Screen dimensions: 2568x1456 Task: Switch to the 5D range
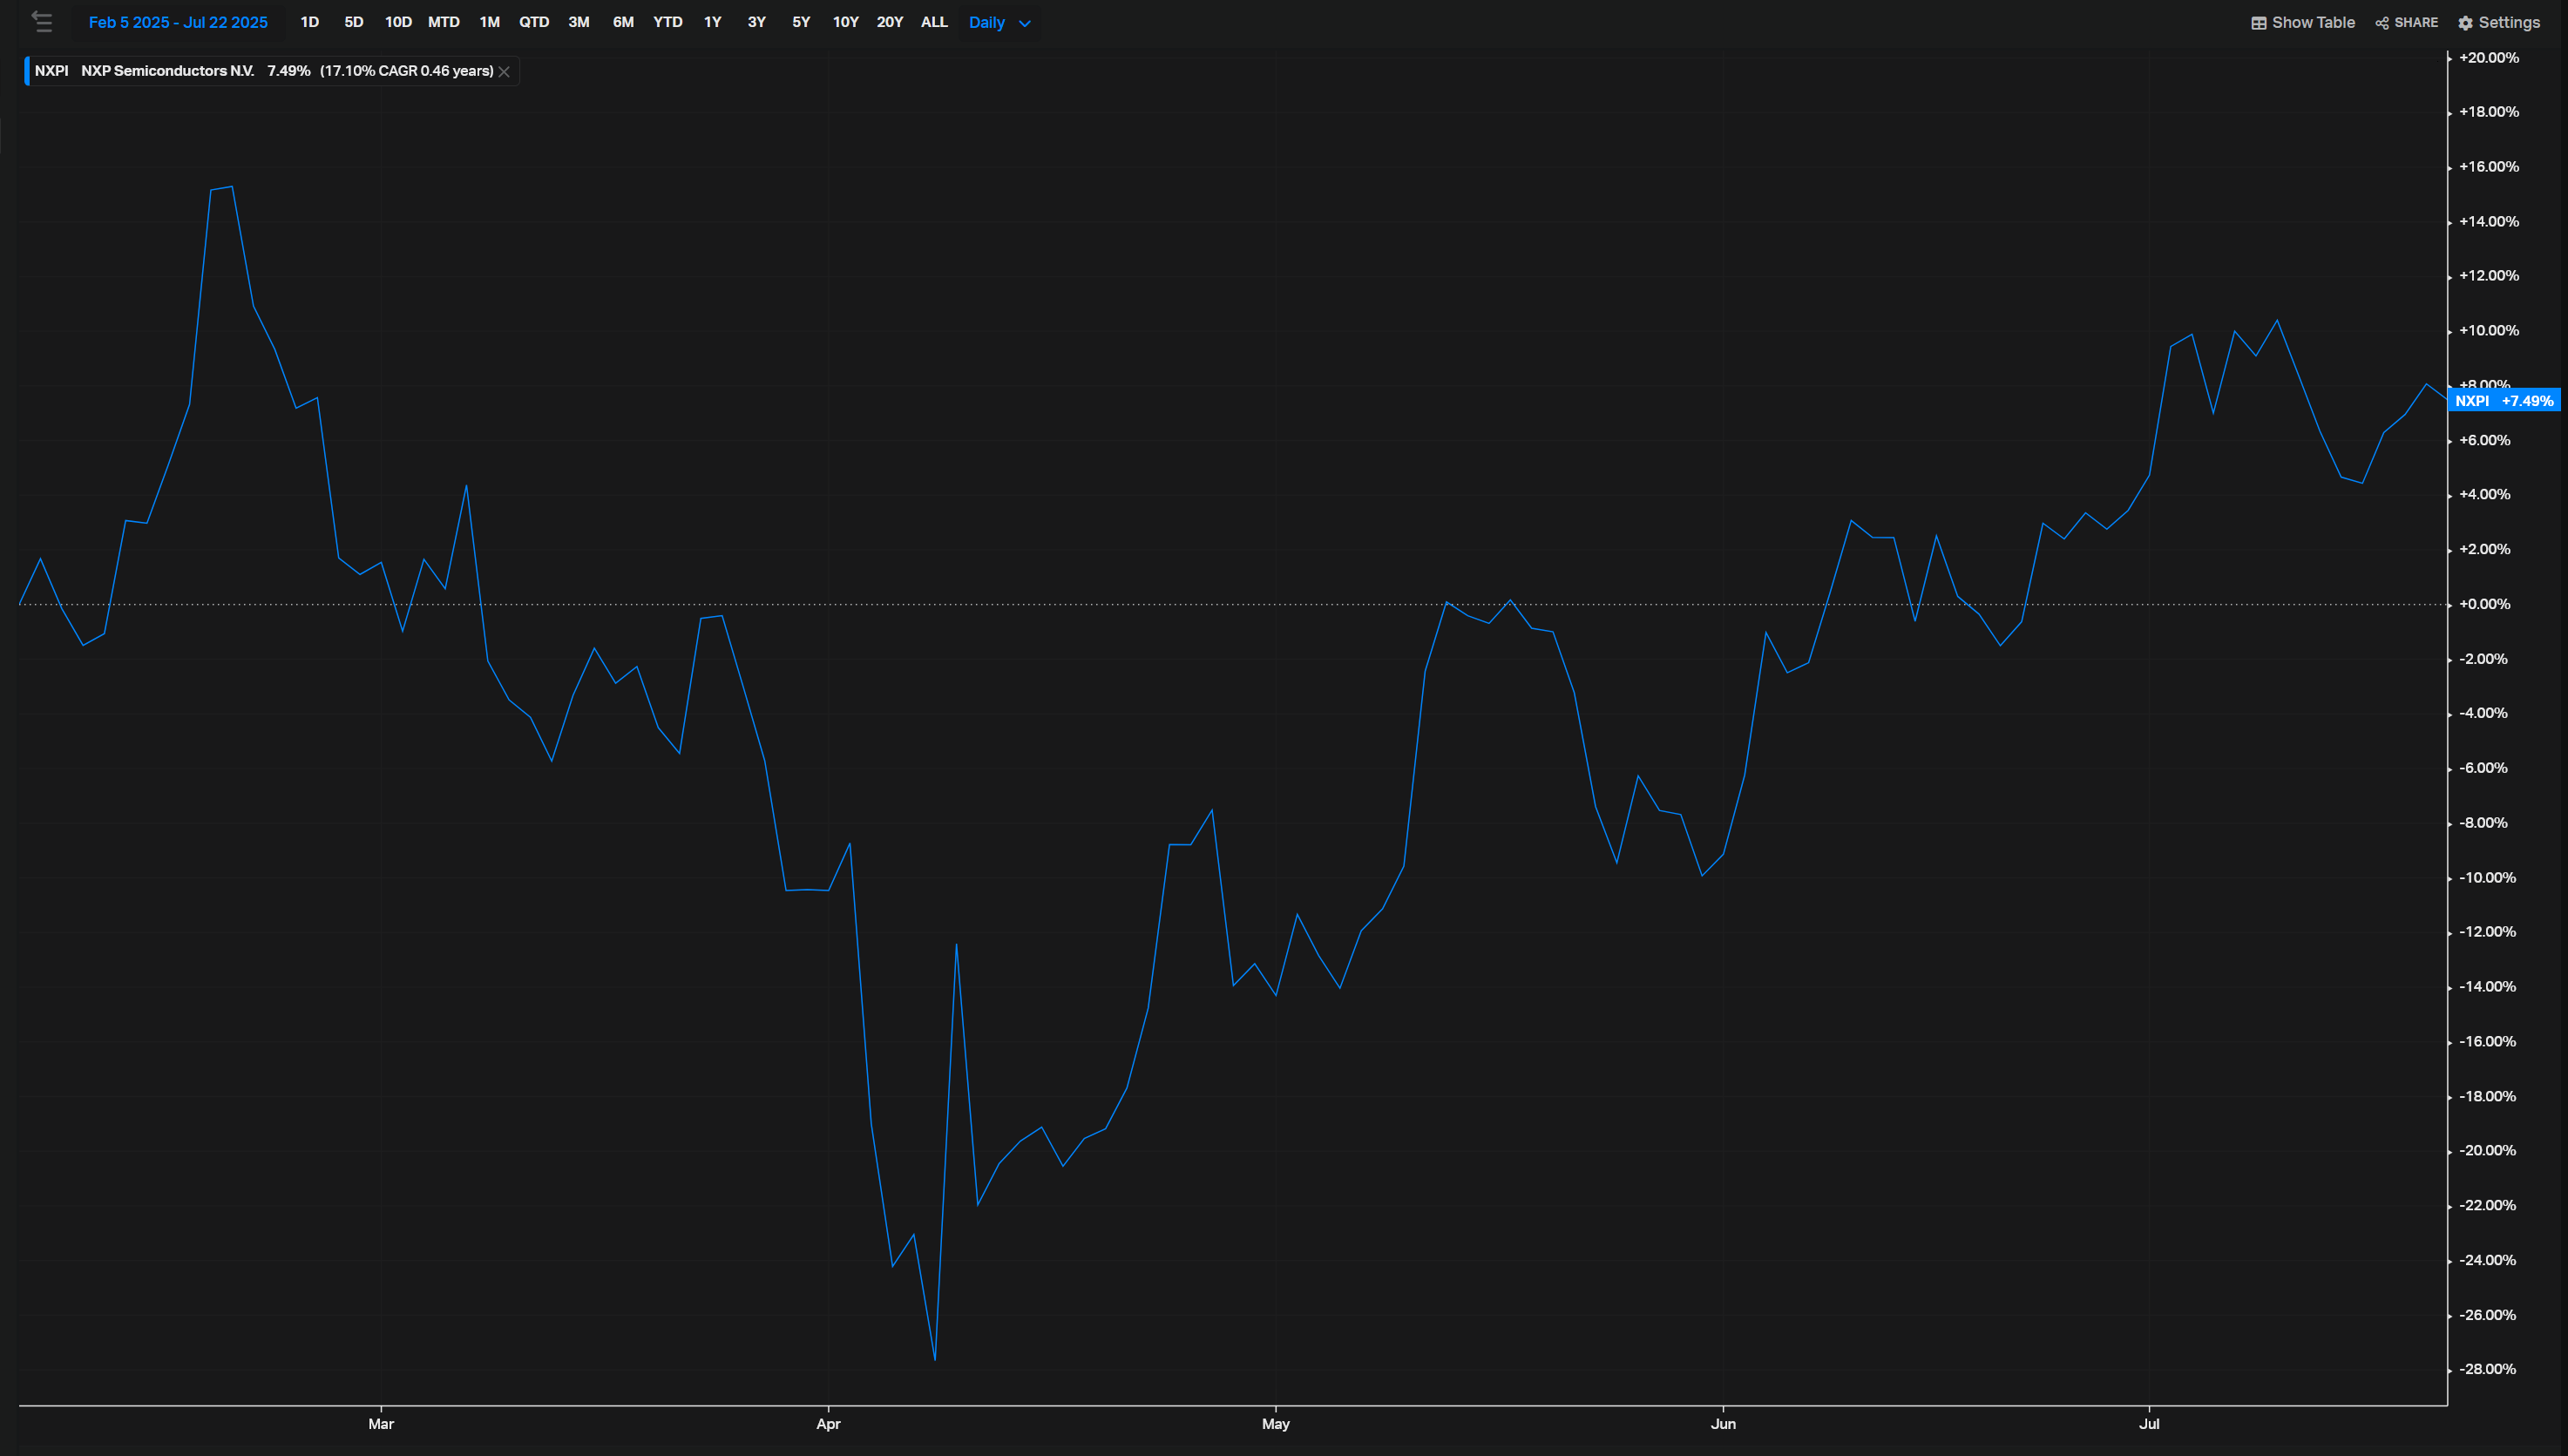[353, 22]
